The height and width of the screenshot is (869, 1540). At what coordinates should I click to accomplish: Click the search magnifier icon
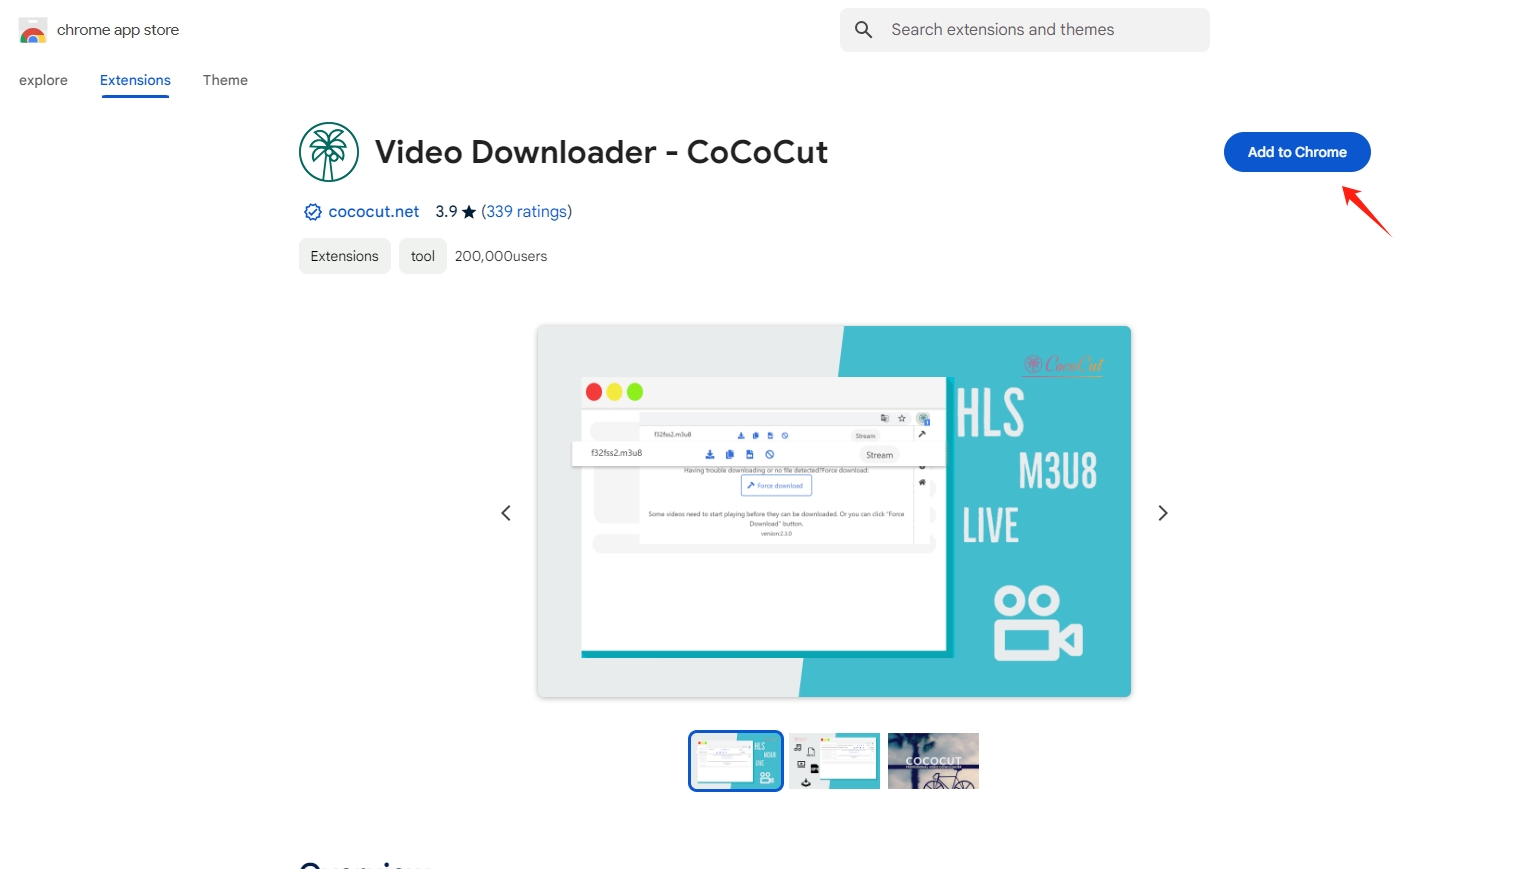[x=864, y=30]
